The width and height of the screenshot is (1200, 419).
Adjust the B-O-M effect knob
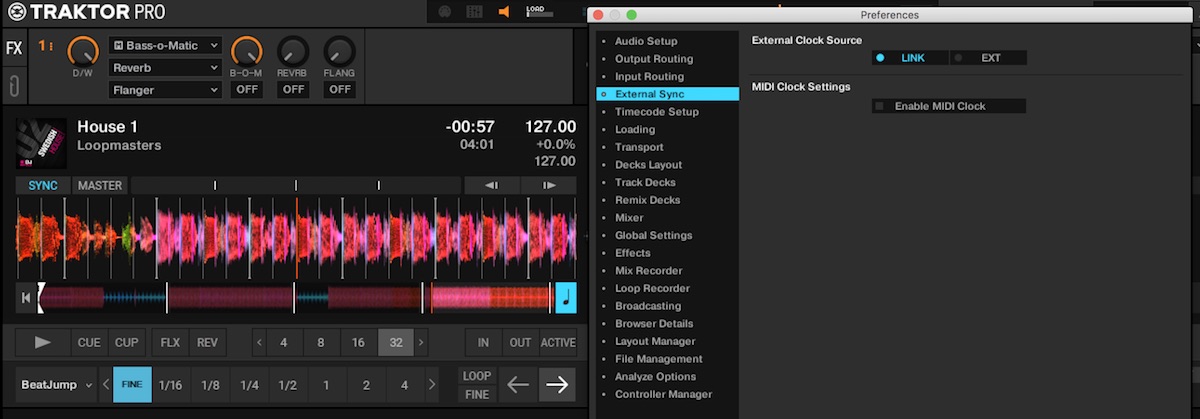pyautogui.click(x=246, y=49)
